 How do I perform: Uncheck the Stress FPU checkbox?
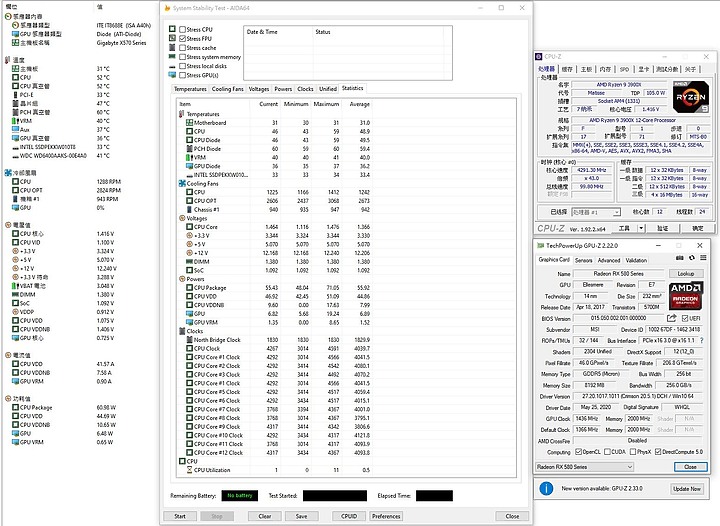click(182, 39)
